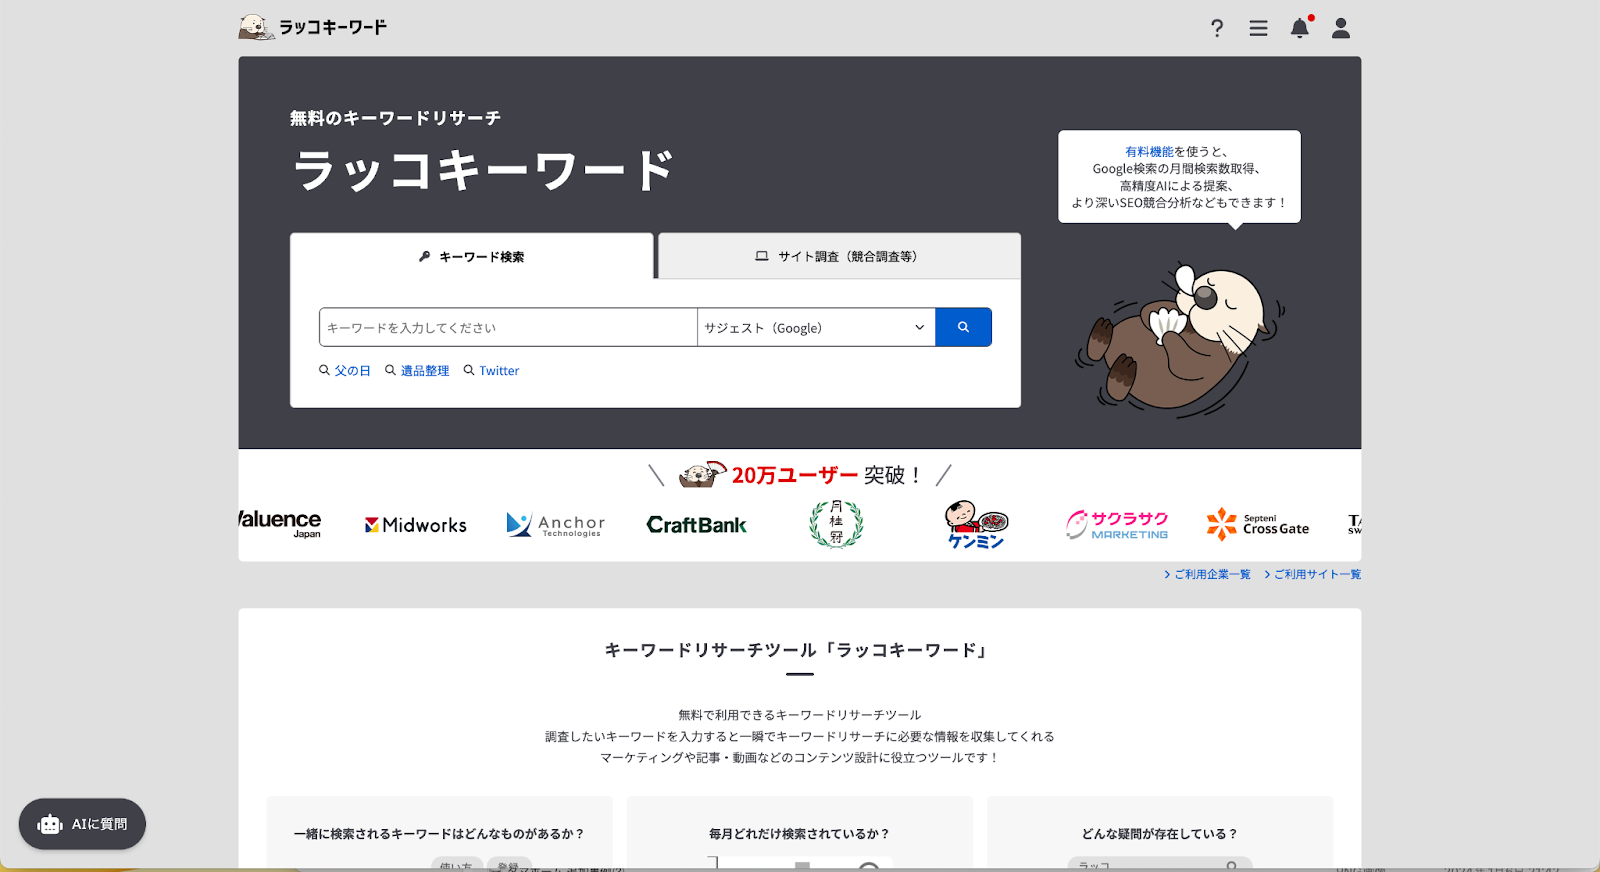The height and width of the screenshot is (872, 1600).
Task: Click the Valuence Japan logo
Action: click(280, 523)
